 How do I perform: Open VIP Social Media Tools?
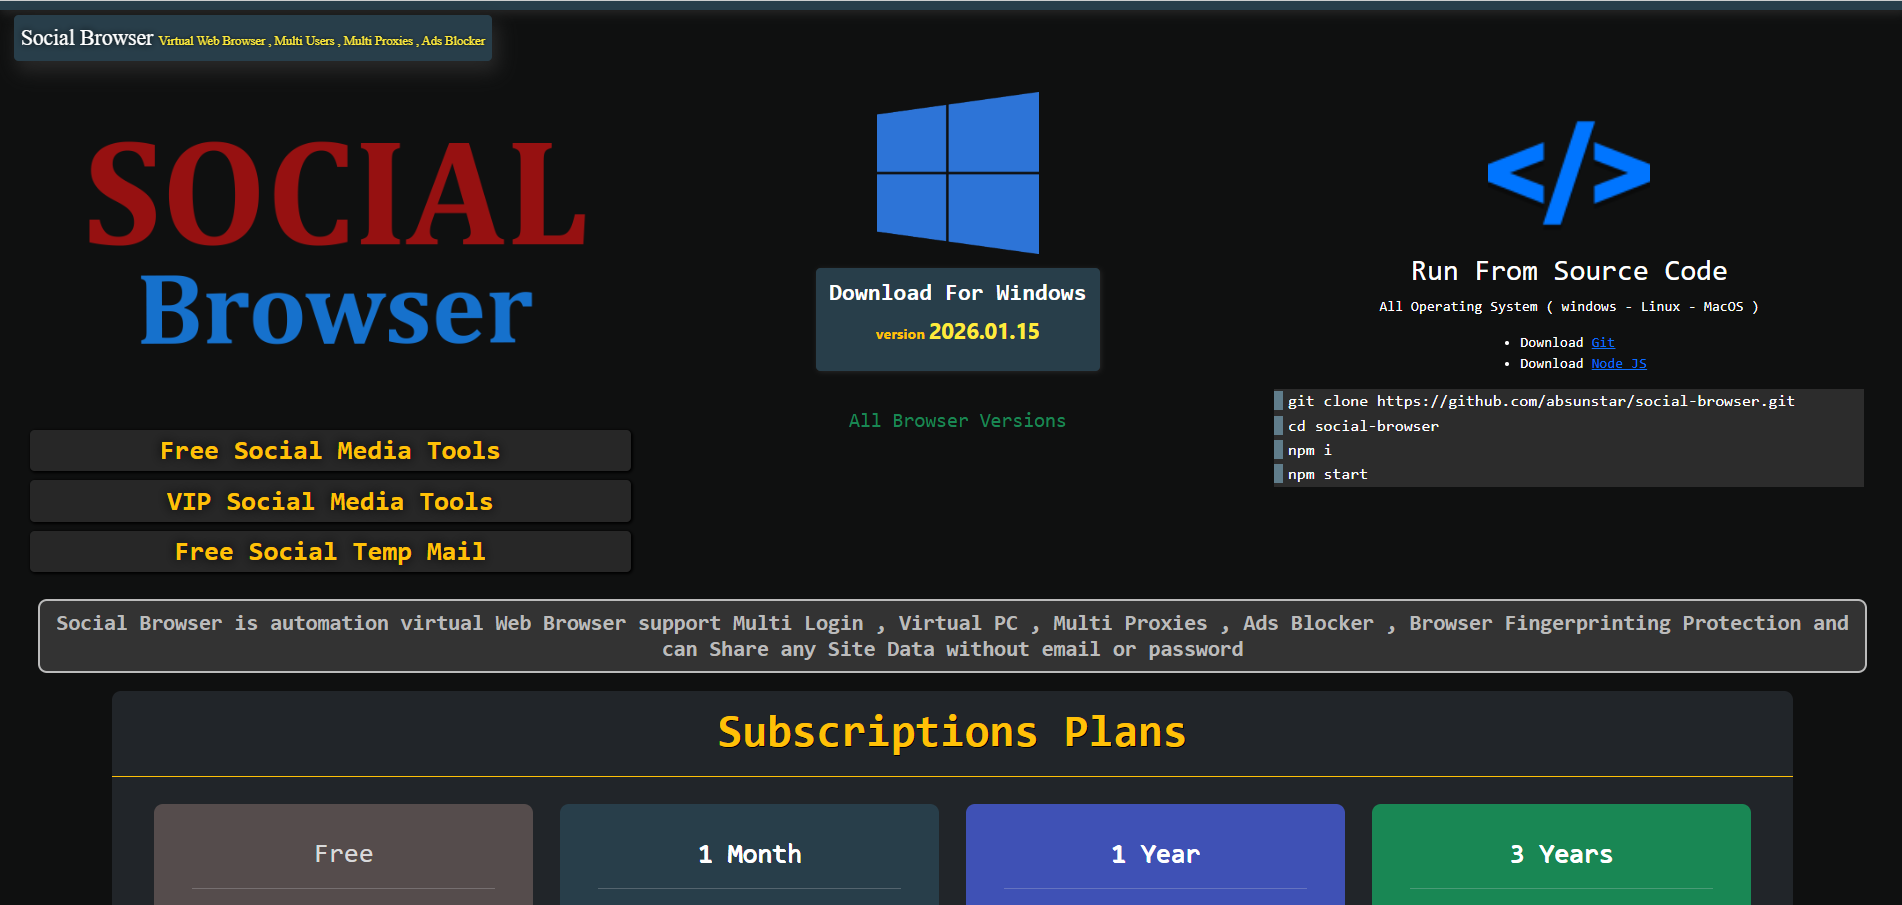(330, 501)
